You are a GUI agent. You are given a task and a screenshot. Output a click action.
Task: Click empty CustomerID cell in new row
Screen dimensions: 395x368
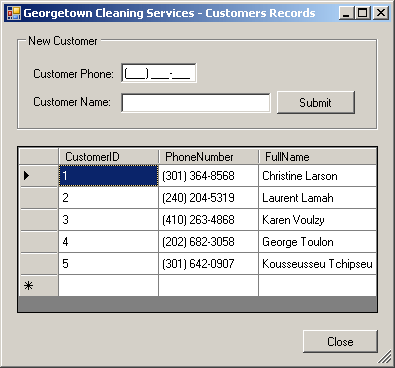tap(108, 286)
